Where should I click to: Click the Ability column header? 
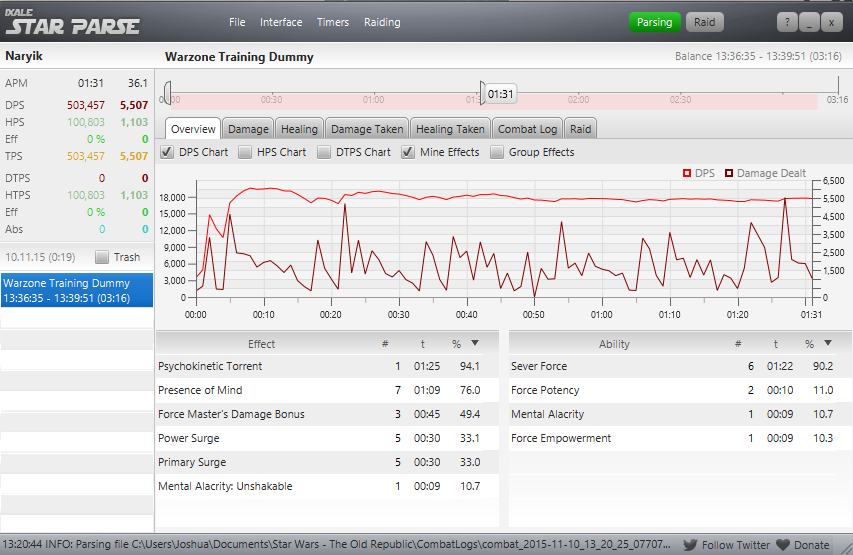[614, 344]
